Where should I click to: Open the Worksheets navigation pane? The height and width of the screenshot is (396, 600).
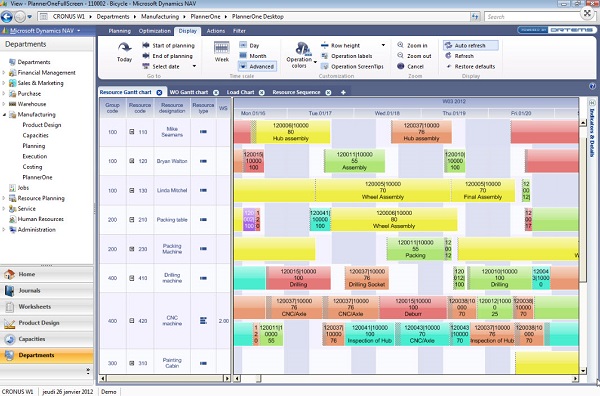point(46,306)
